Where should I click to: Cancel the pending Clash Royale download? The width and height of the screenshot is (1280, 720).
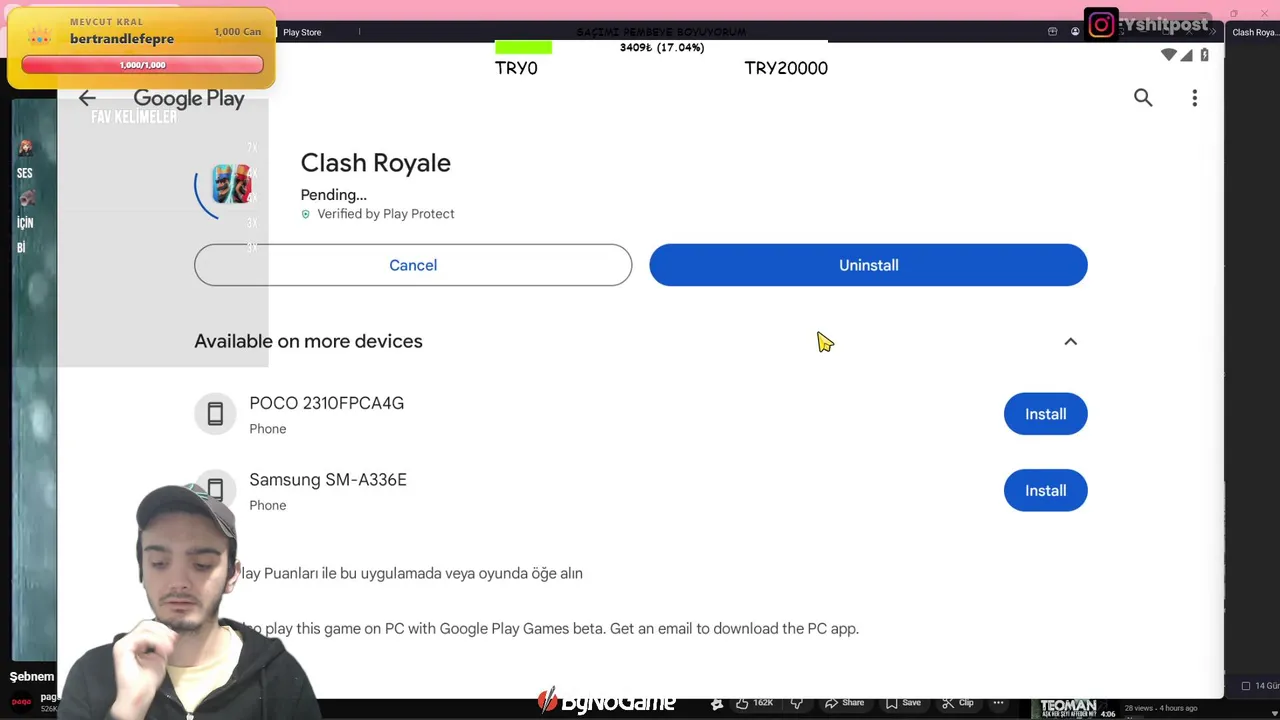[413, 265]
